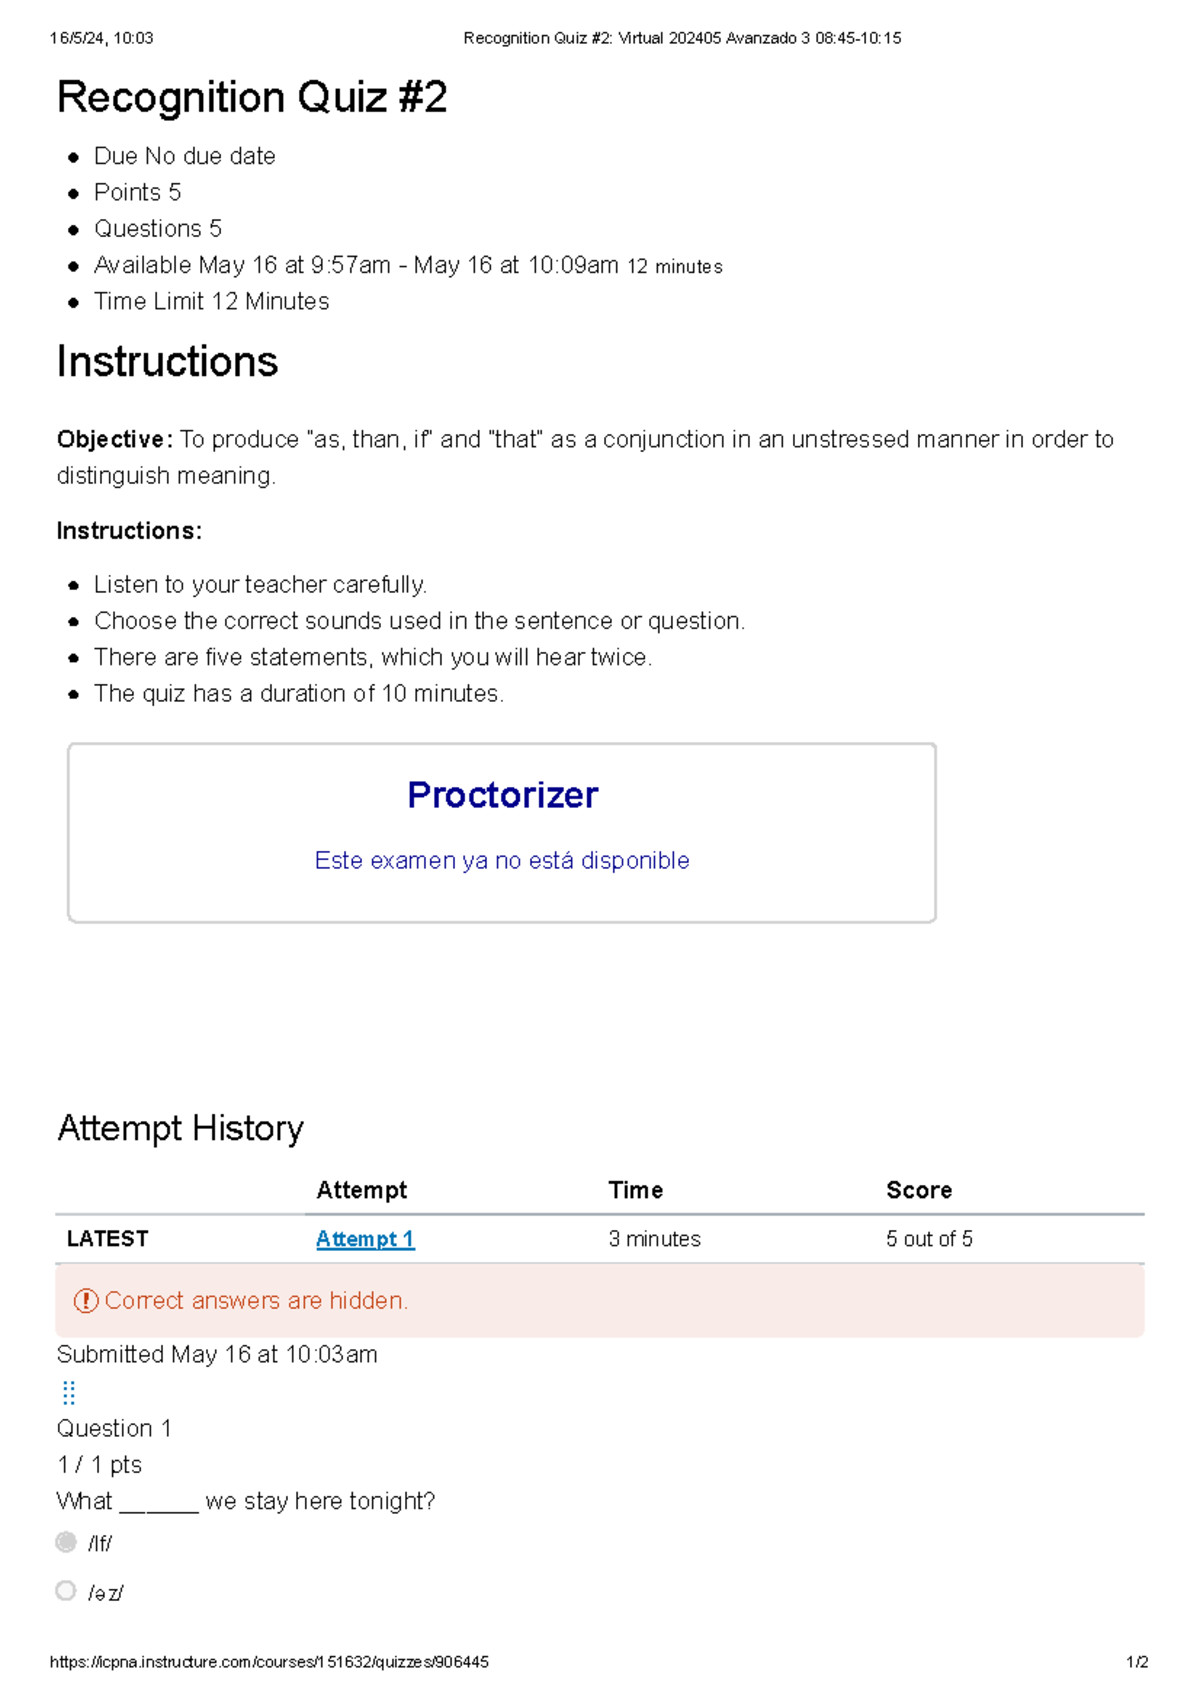The image size is (1200, 1698).
Task: Click the Proctorizer heading
Action: coord(502,795)
